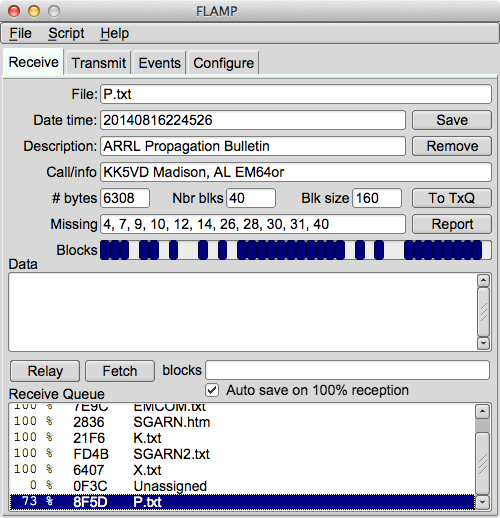Image resolution: width=500 pixels, height=518 pixels.
Task: Click the Save button
Action: click(452, 120)
